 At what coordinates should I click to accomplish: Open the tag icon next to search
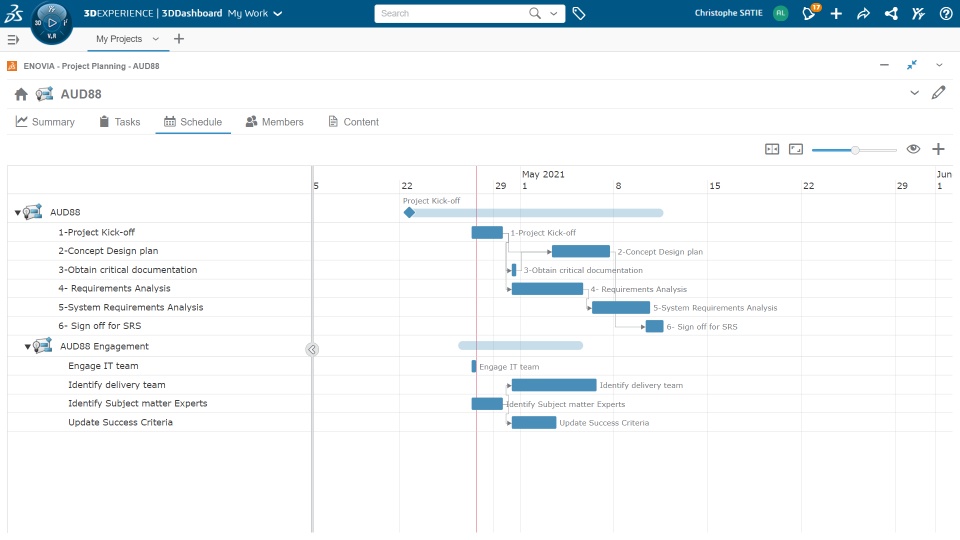click(579, 13)
